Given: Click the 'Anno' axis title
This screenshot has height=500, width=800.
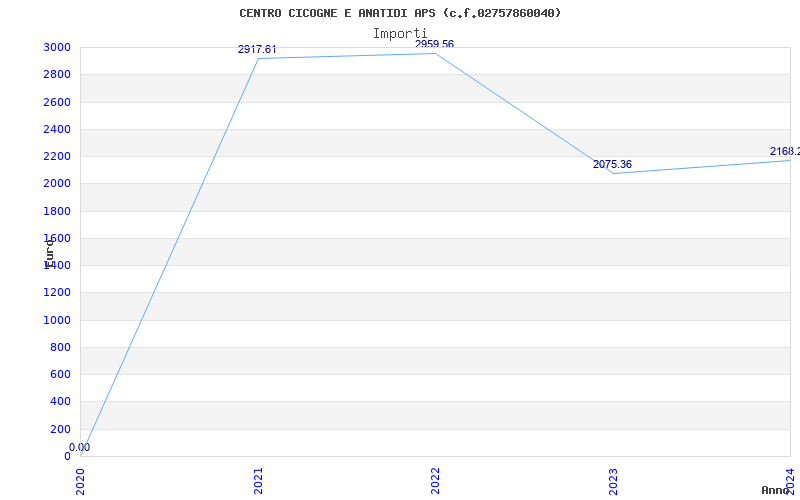Looking at the screenshot, I should coord(775,490).
